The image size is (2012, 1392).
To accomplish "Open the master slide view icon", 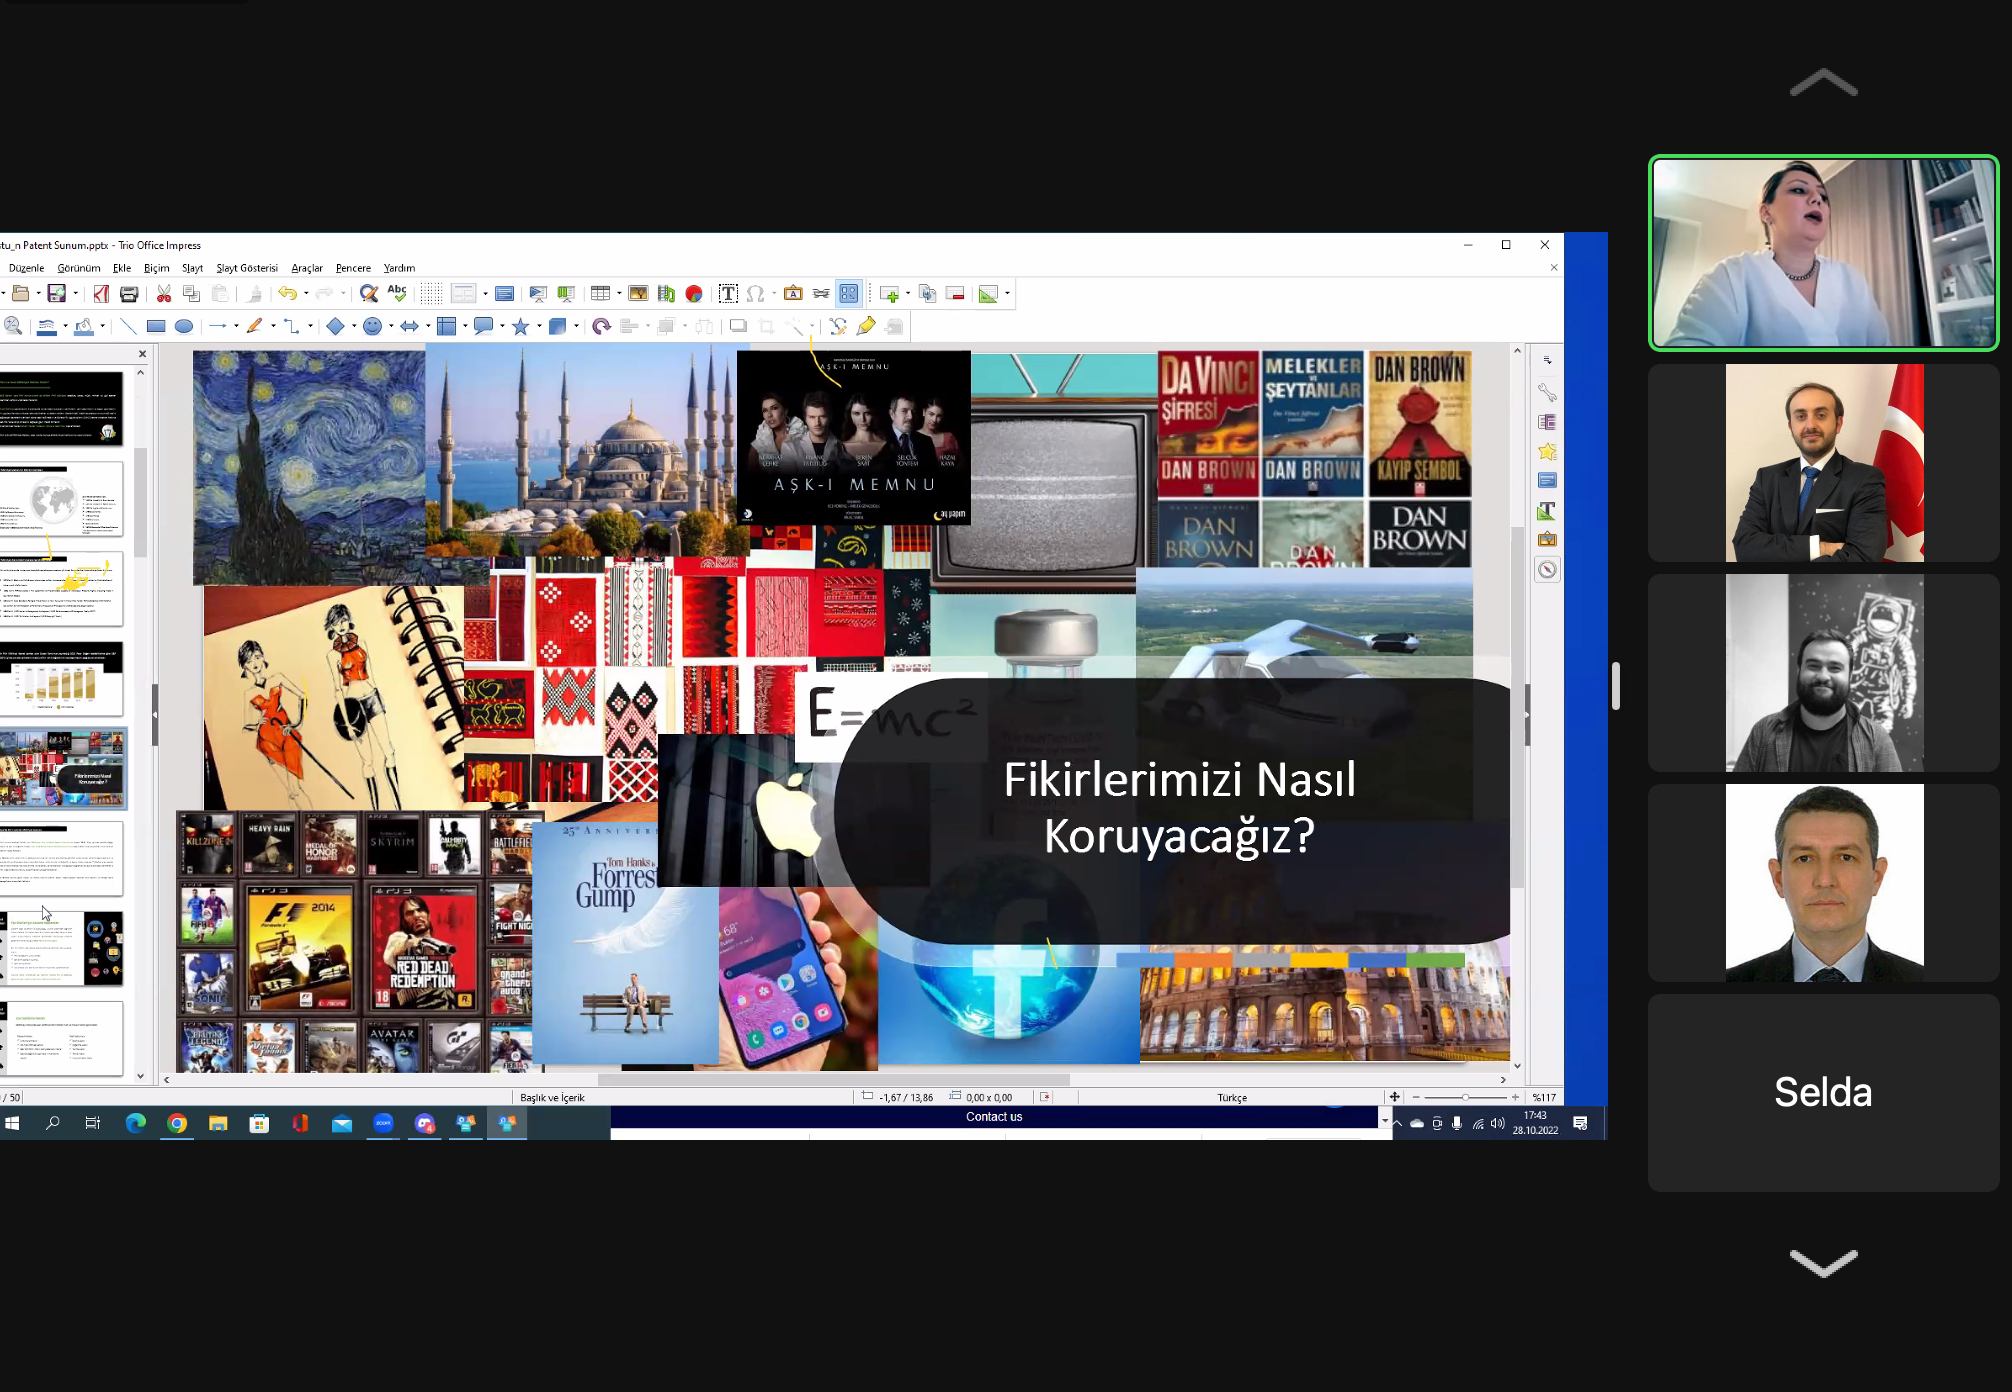I will 505,294.
